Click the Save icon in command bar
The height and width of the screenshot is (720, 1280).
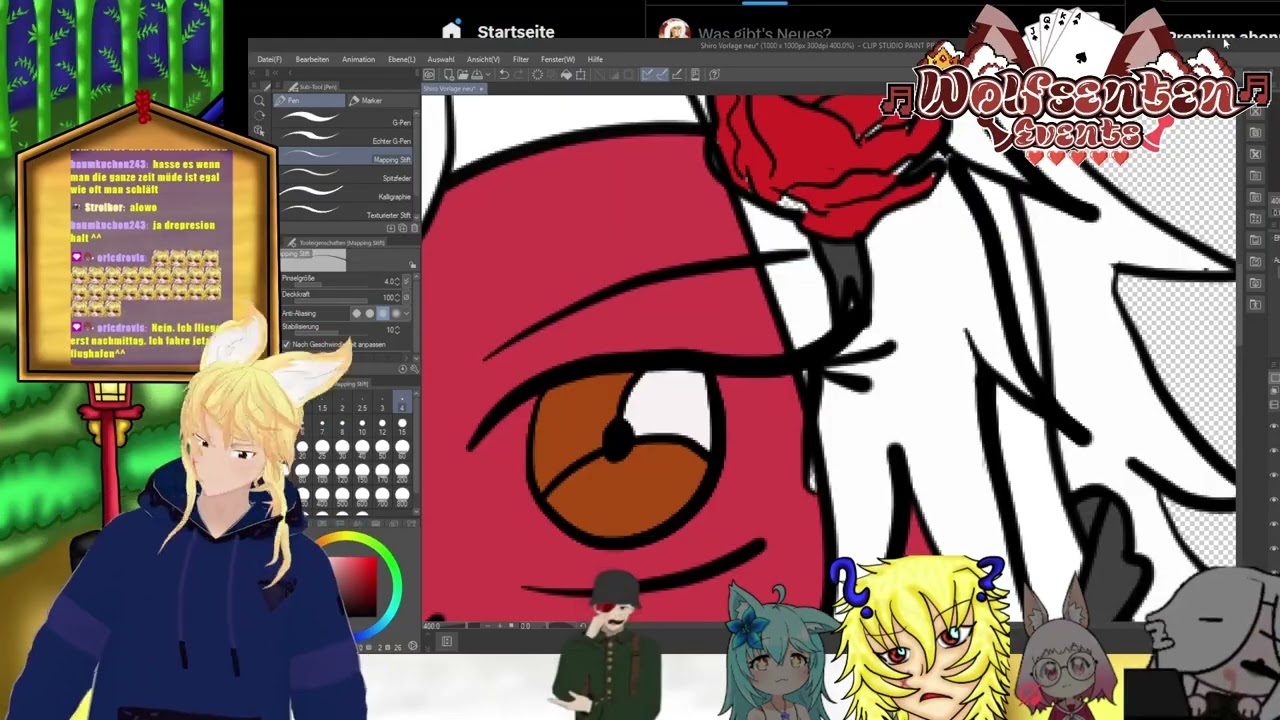(x=477, y=74)
